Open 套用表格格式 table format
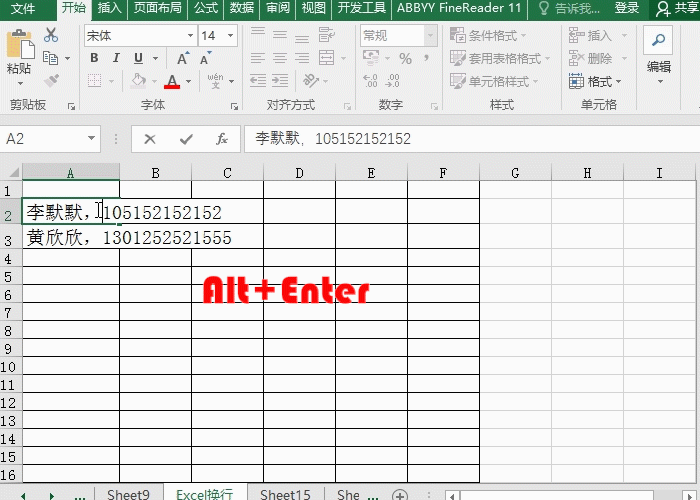This screenshot has height=500, width=700. (x=500, y=58)
